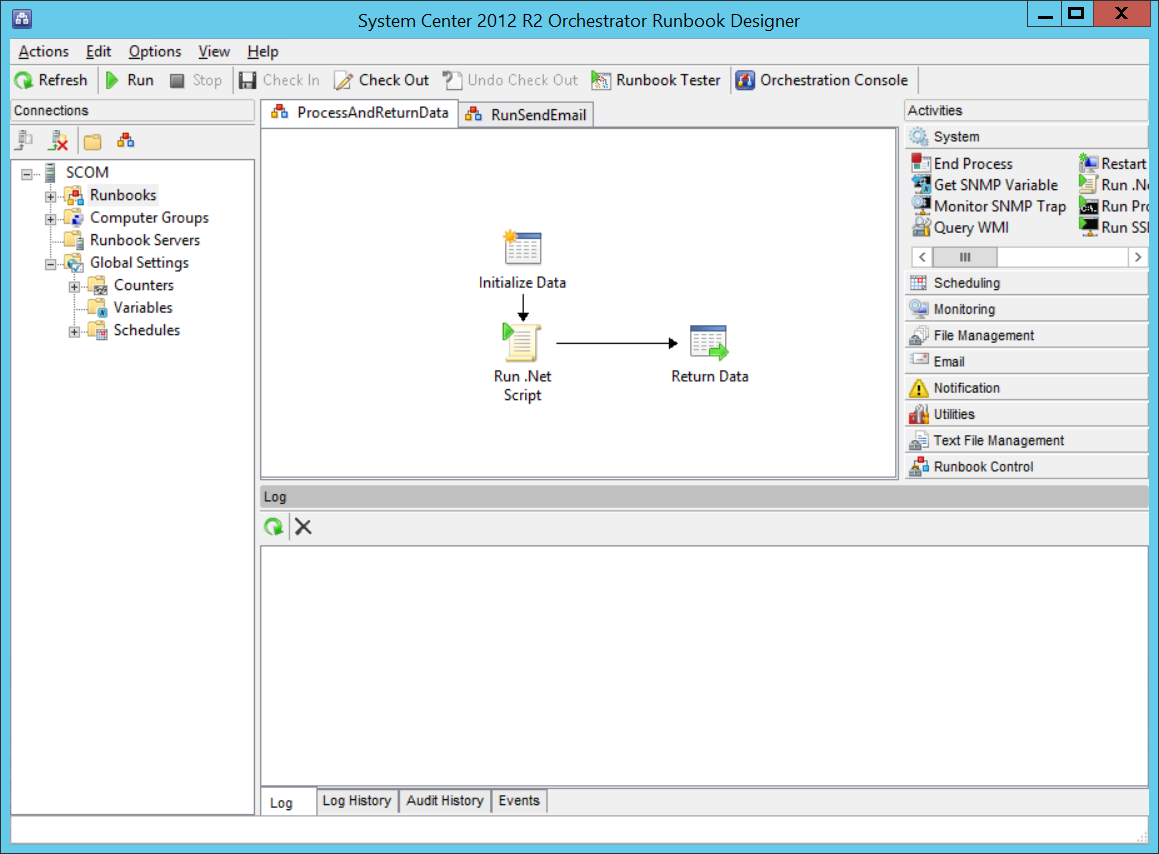Click the activities scrollbar right arrow
The width and height of the screenshot is (1159, 854).
tap(1138, 257)
